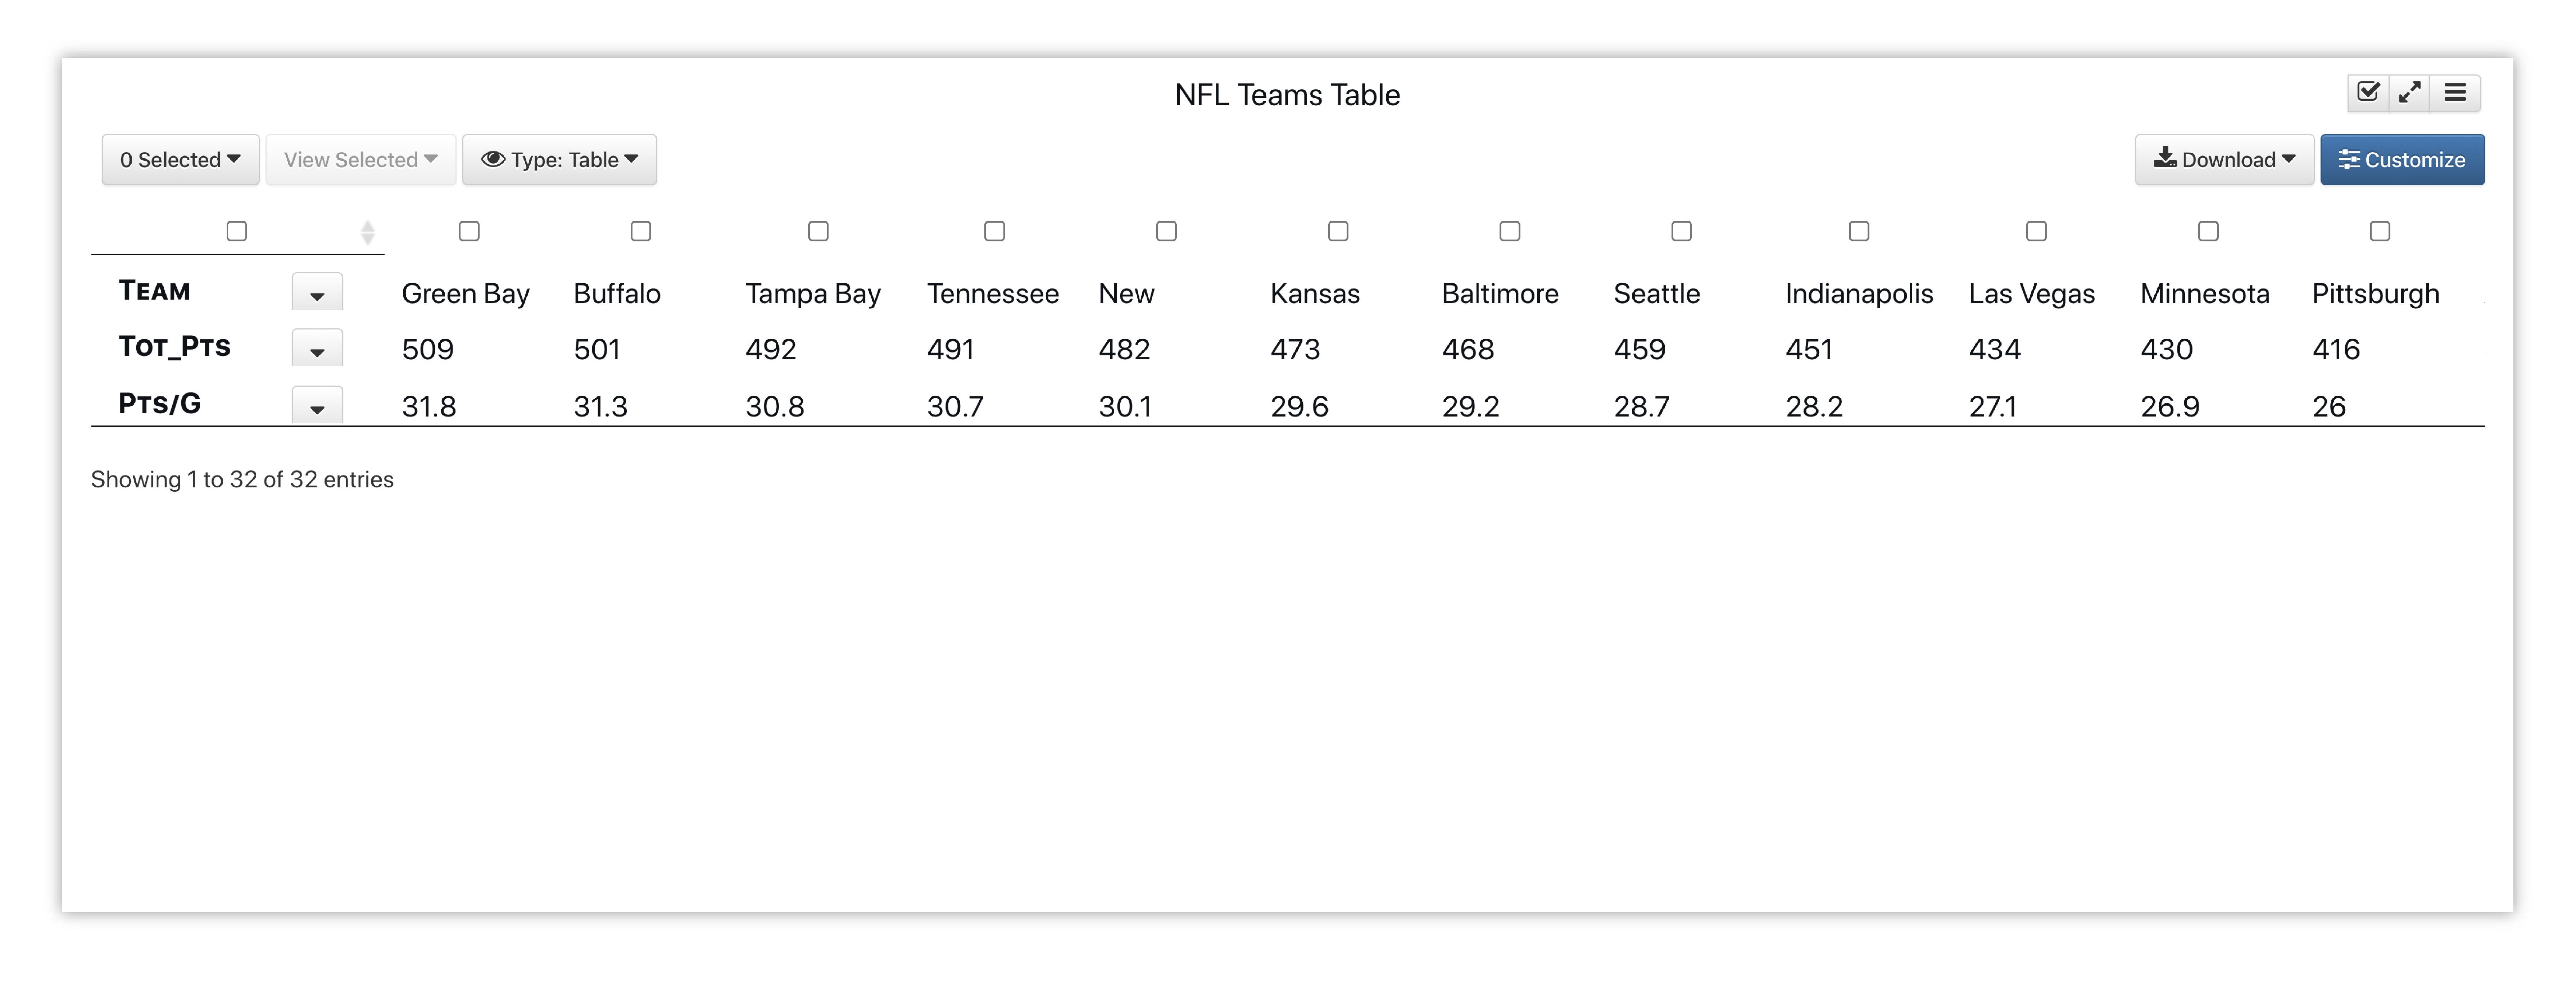Click the NFL Teams Table title
This screenshot has height=992, width=2576.
[x=1287, y=95]
